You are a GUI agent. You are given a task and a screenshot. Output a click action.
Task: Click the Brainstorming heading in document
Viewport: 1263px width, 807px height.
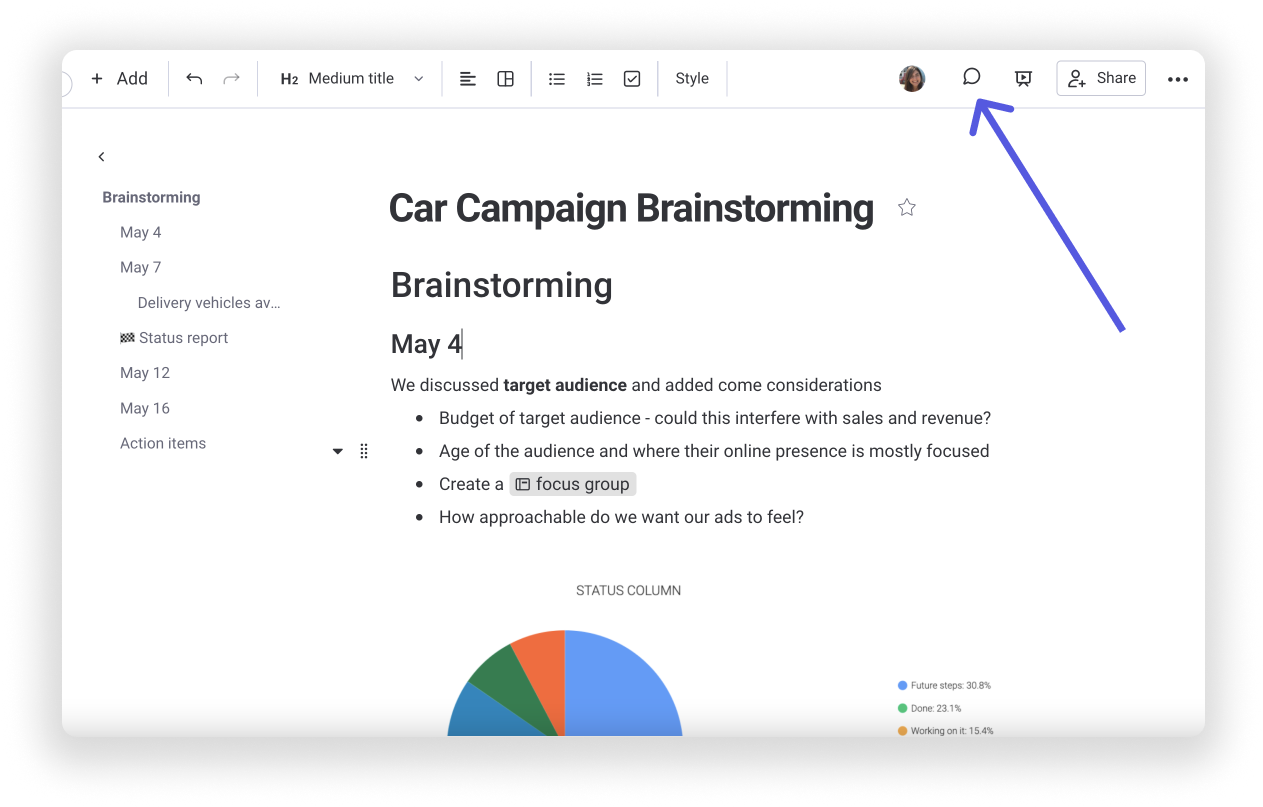[x=502, y=285]
